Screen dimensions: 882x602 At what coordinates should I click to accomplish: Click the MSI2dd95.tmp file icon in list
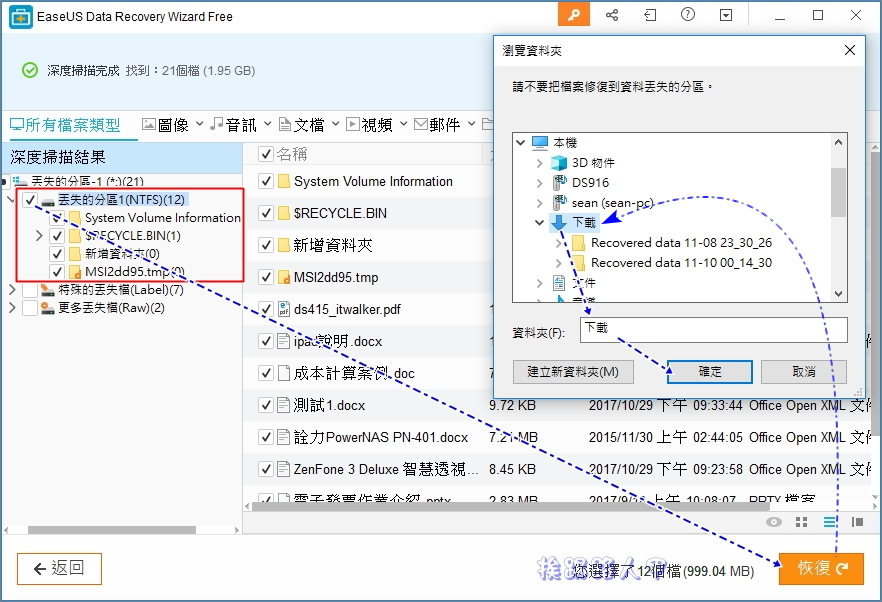click(x=284, y=277)
